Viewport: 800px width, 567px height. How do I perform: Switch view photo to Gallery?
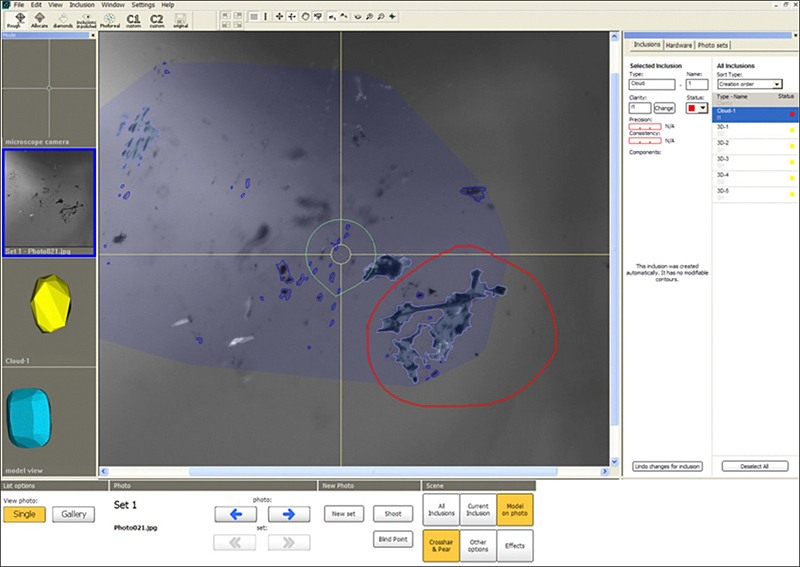point(74,514)
